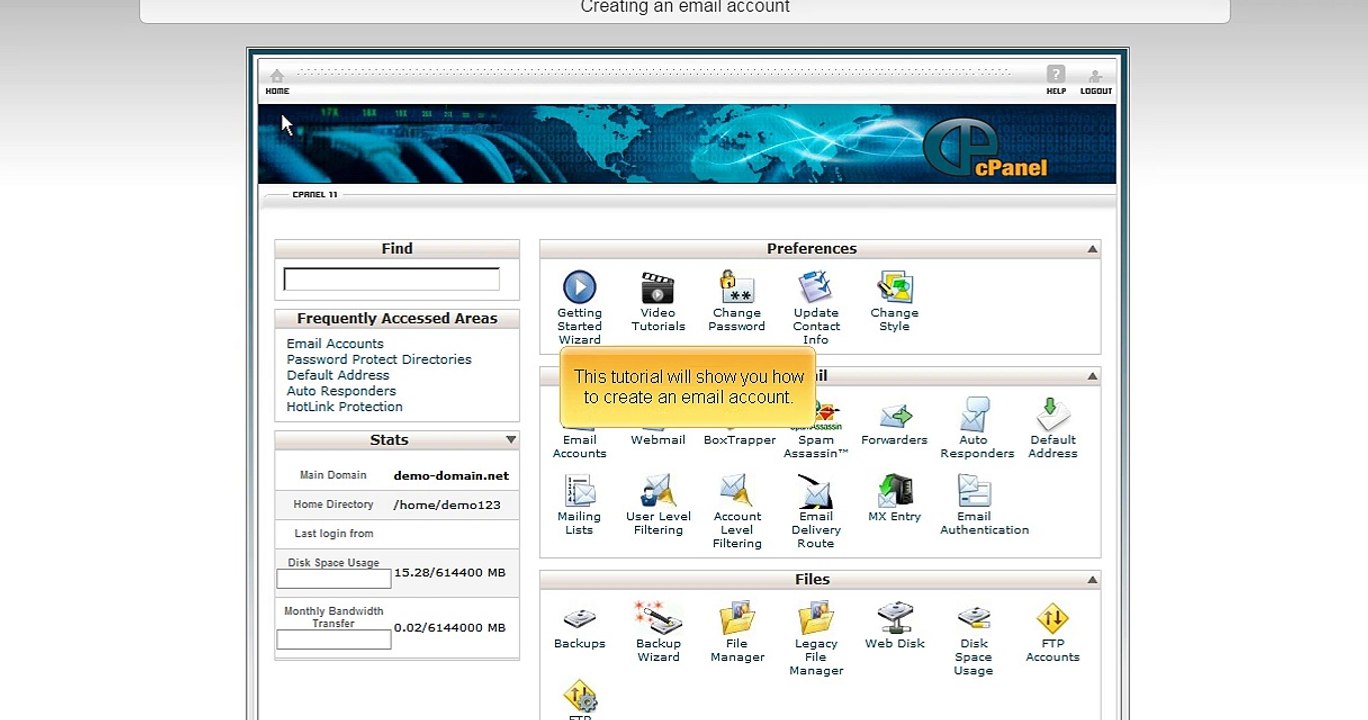Click the Frequently Accessed Areas header
1368x720 pixels.
[397, 319]
